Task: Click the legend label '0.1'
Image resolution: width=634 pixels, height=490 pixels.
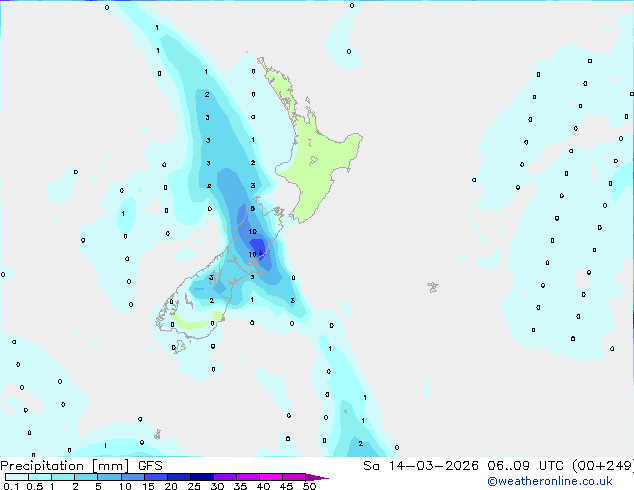Action: pyautogui.click(x=11, y=486)
